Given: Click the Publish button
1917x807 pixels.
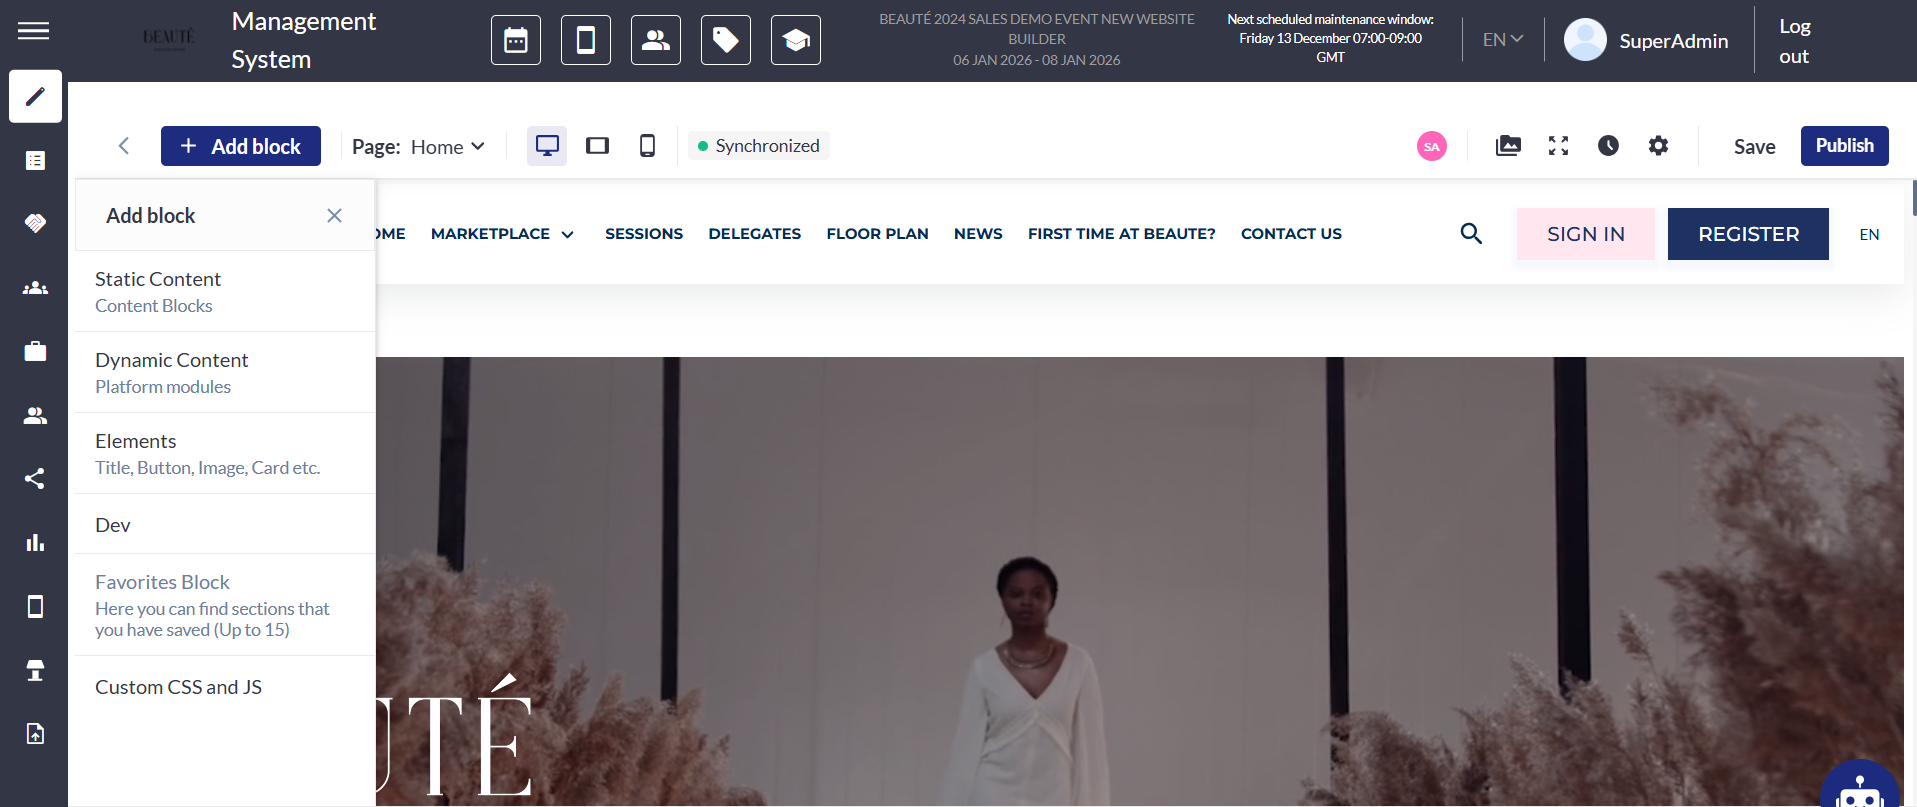Looking at the screenshot, I should click(1844, 146).
